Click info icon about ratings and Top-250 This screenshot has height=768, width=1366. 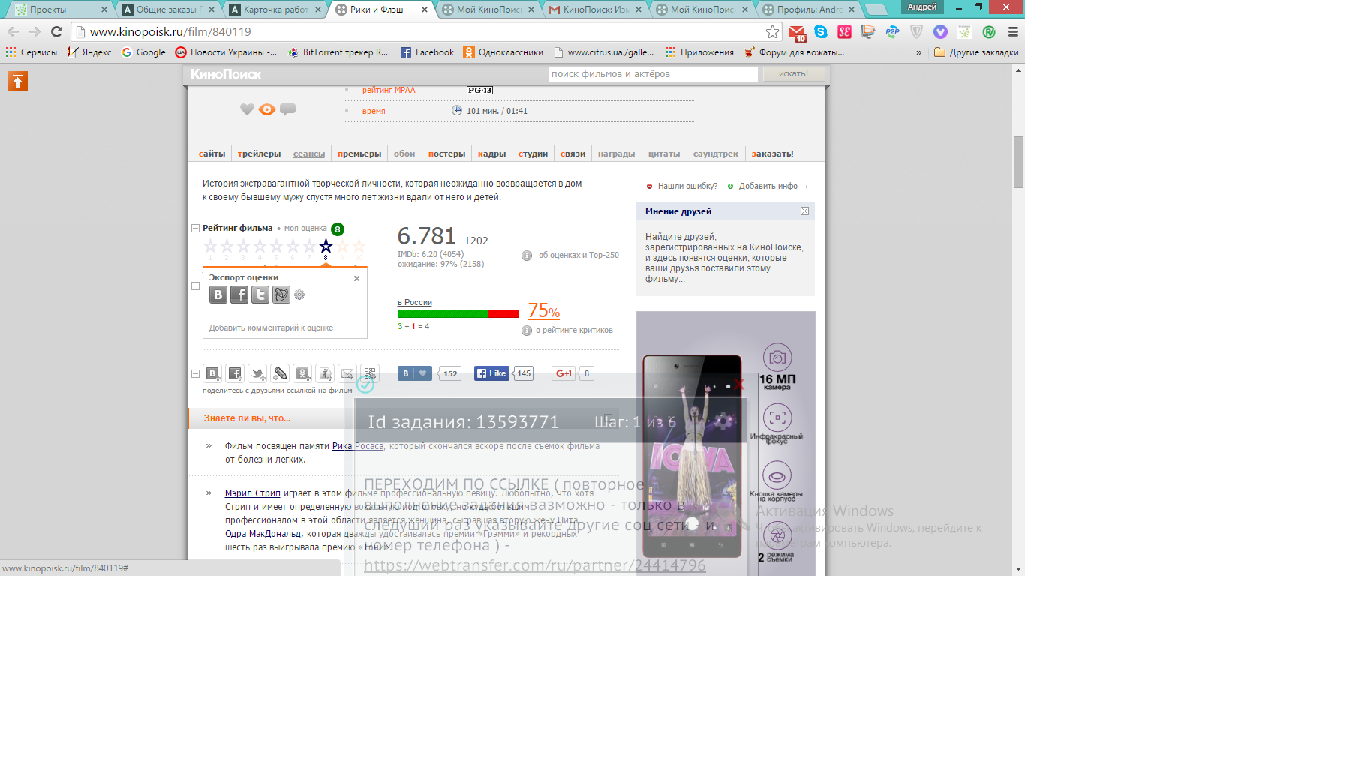527,255
